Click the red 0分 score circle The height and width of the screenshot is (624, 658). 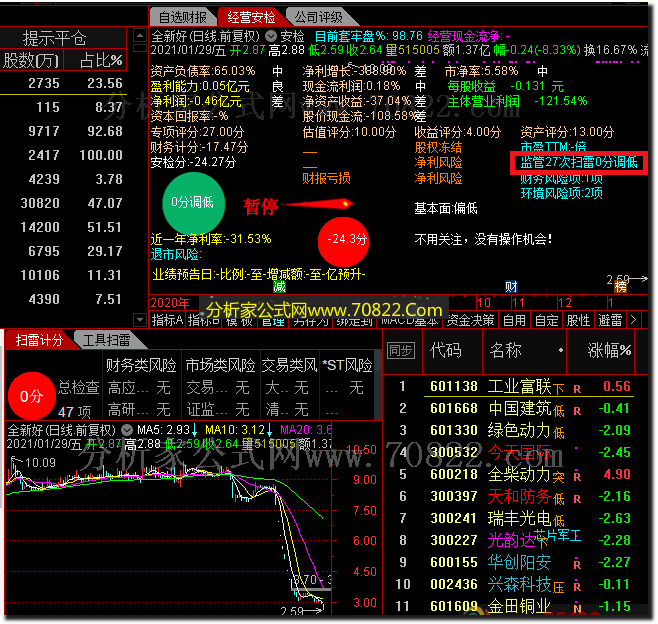click(32, 396)
